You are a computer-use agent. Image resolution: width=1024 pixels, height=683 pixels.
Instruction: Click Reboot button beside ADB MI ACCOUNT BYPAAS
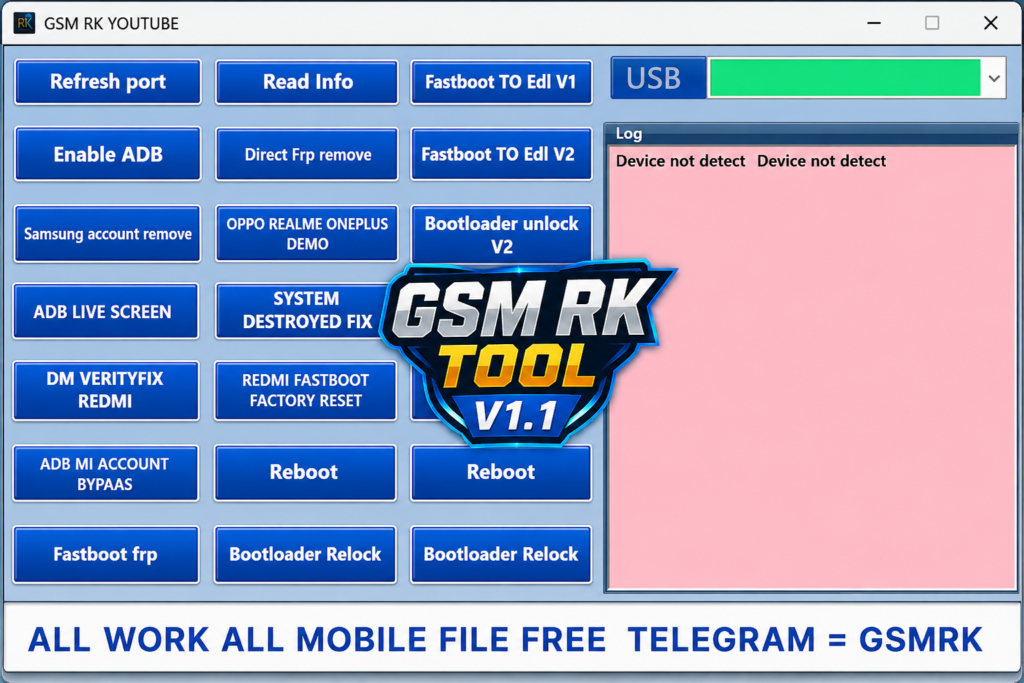click(305, 473)
